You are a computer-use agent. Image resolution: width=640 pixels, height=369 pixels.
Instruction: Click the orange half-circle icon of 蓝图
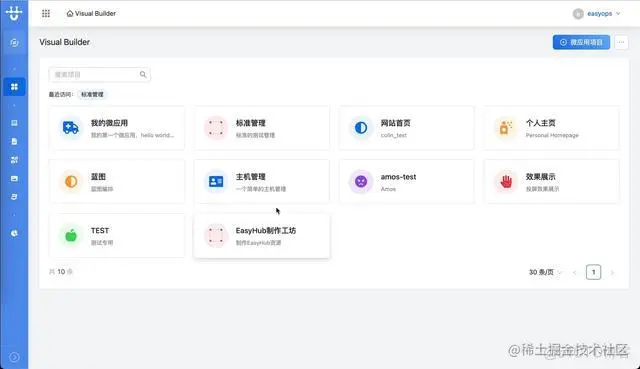(71, 181)
